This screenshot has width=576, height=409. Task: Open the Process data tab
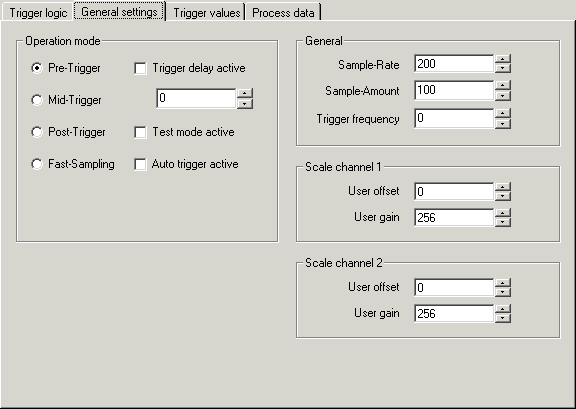(283, 13)
